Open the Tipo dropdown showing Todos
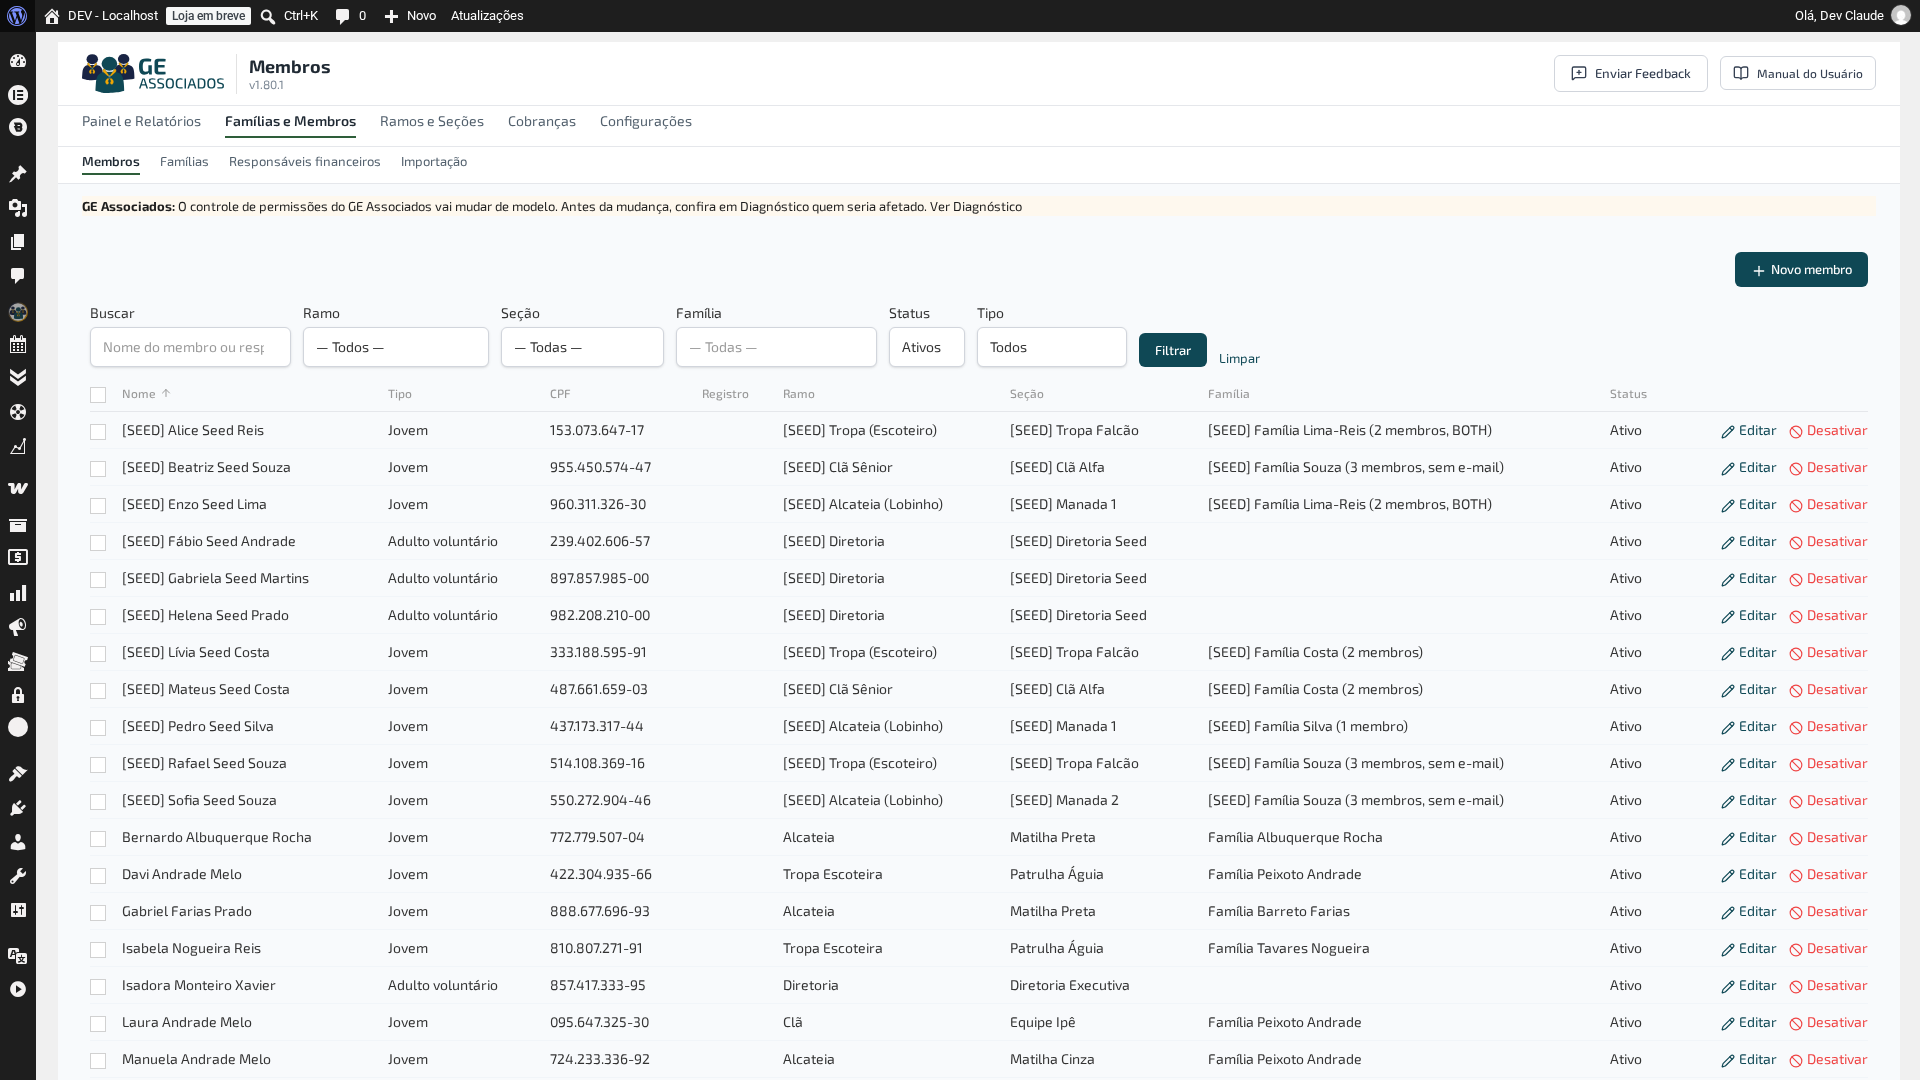Viewport: 1920px width, 1080px height. 1052,347
